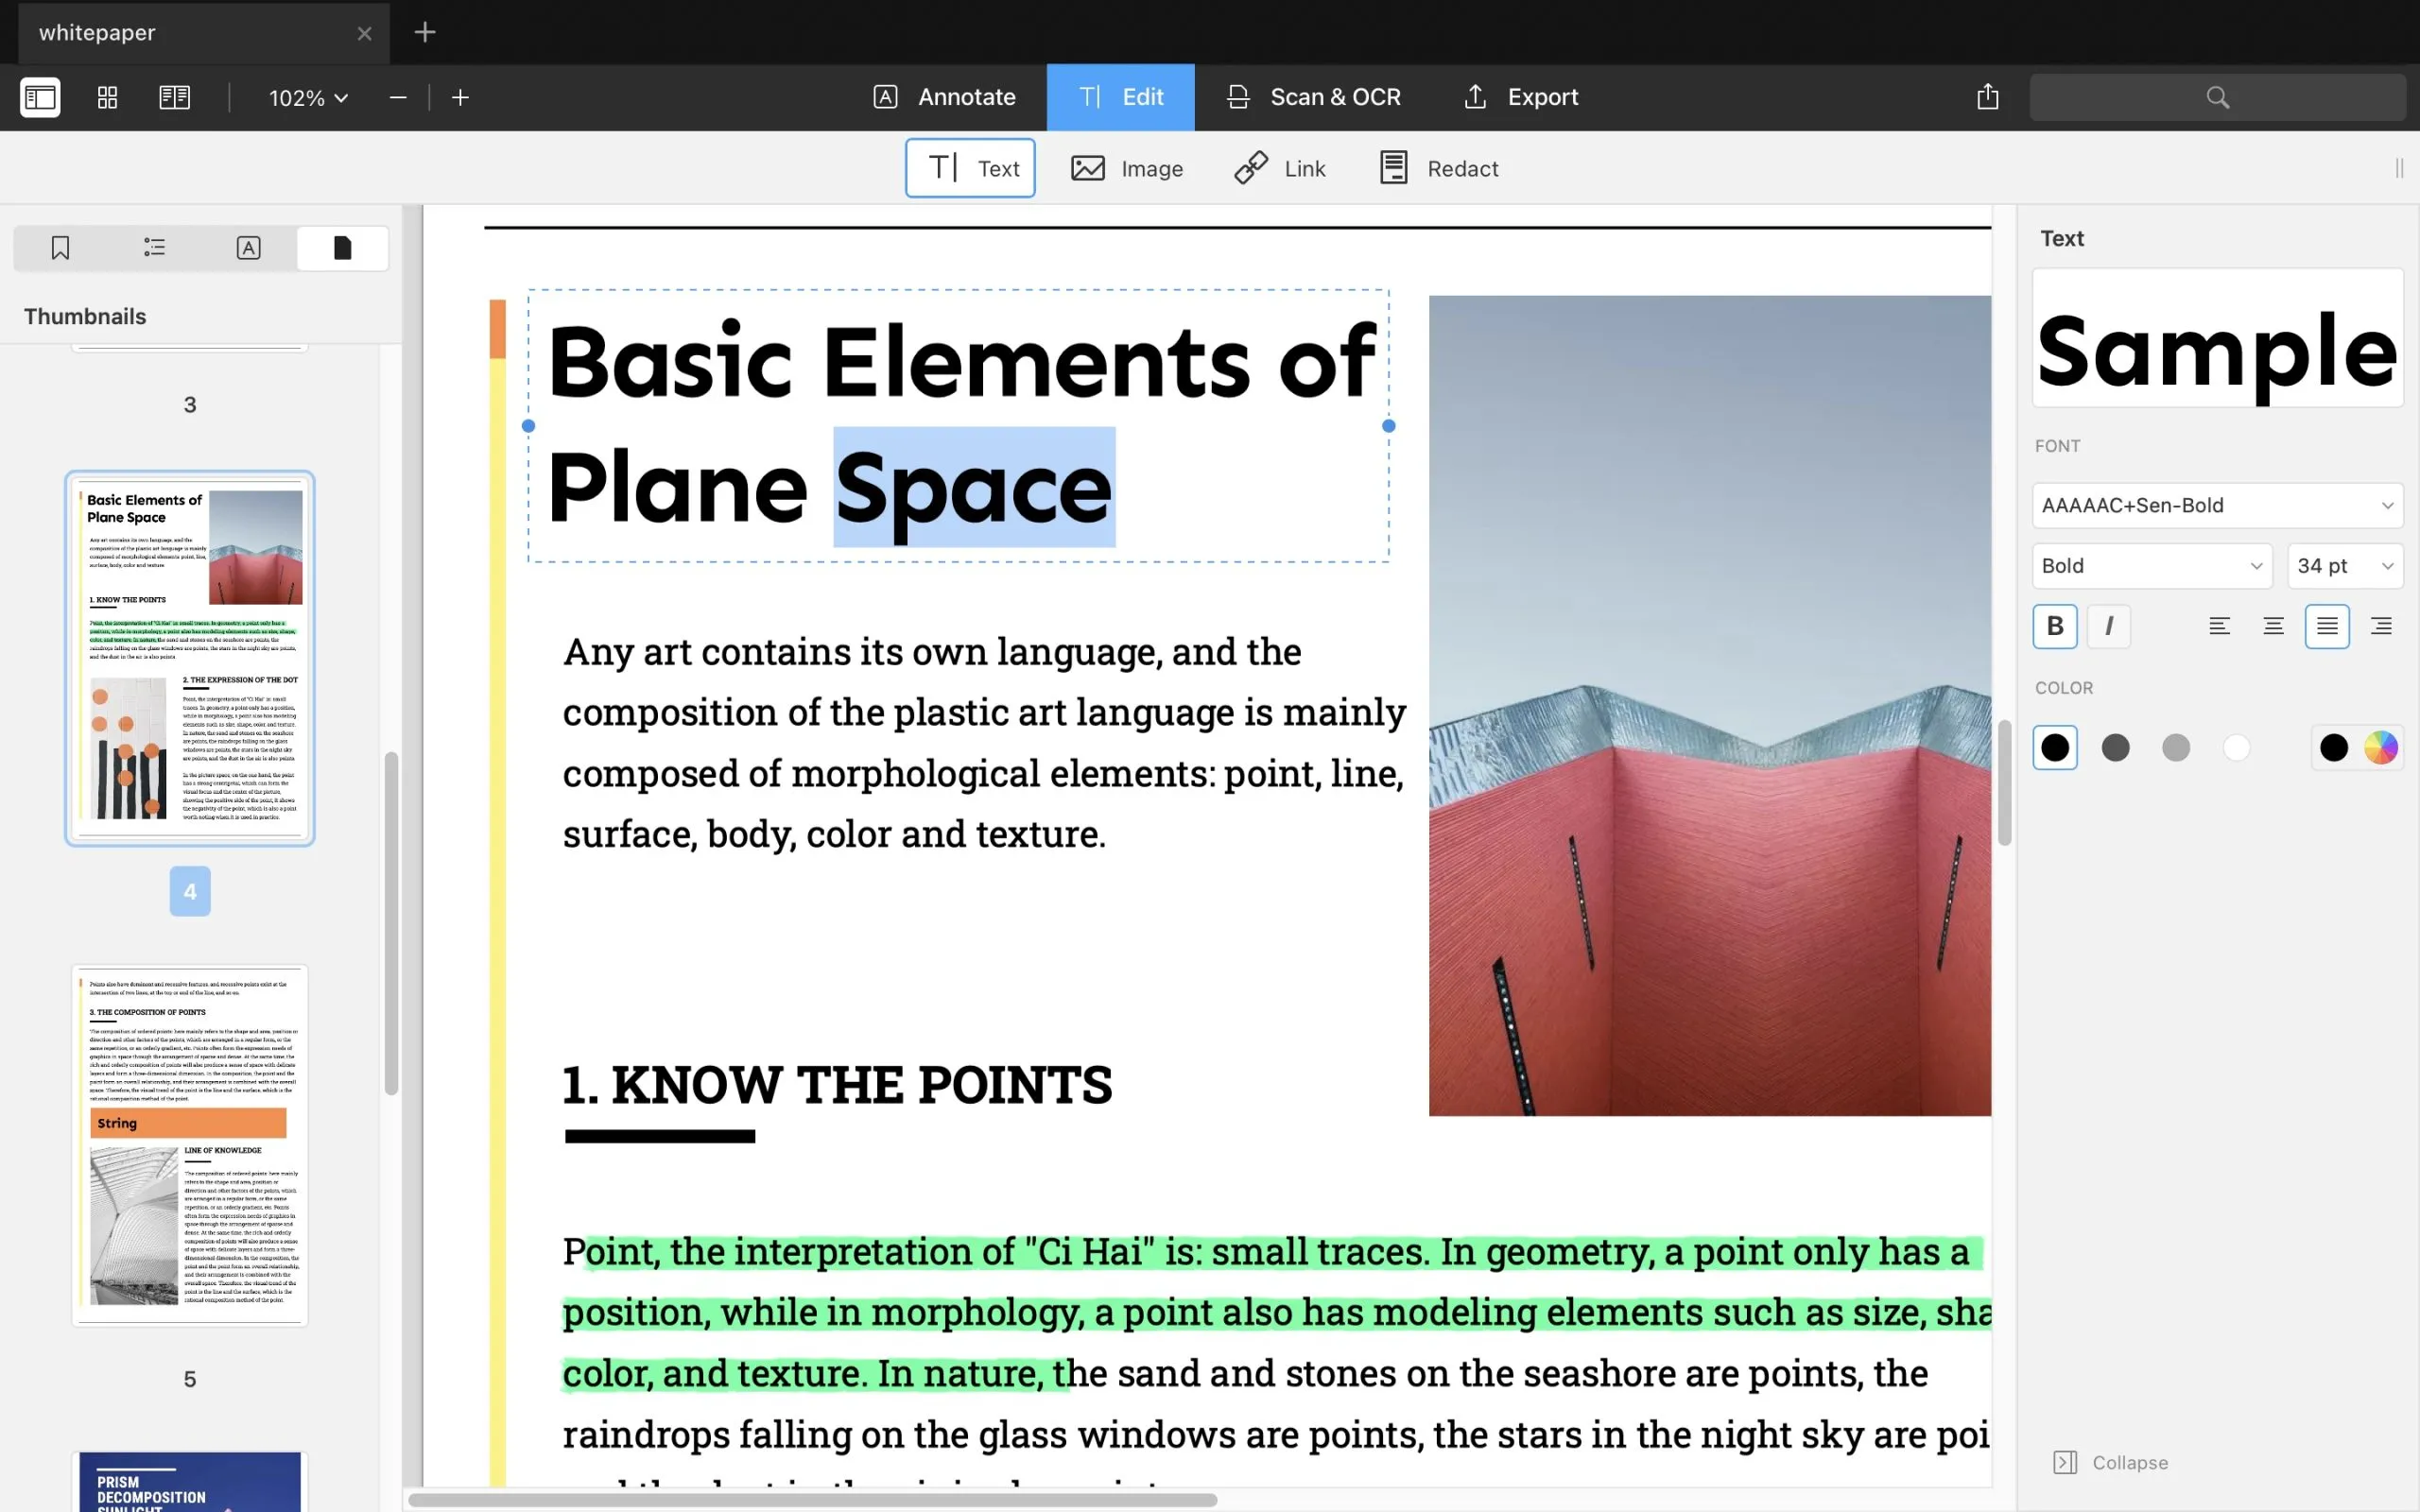The height and width of the screenshot is (1512, 2420).
Task: Open the bookmarks sidebar tab
Action: pyautogui.click(x=60, y=248)
